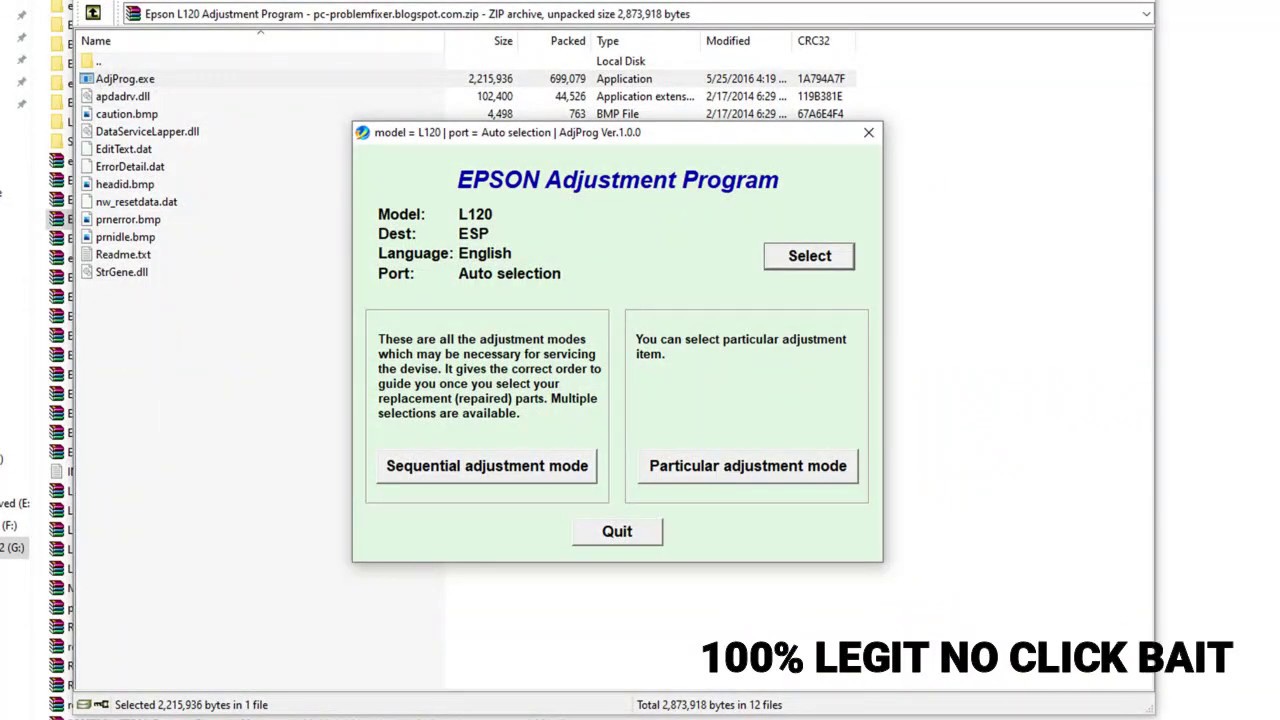This screenshot has height=720, width=1280.
Task: Click the archive icon in WinRAR address bar
Action: 133,14
